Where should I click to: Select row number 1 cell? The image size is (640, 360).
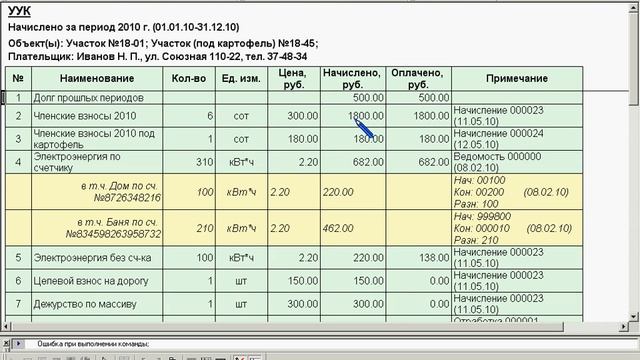pyautogui.click(x=18, y=98)
